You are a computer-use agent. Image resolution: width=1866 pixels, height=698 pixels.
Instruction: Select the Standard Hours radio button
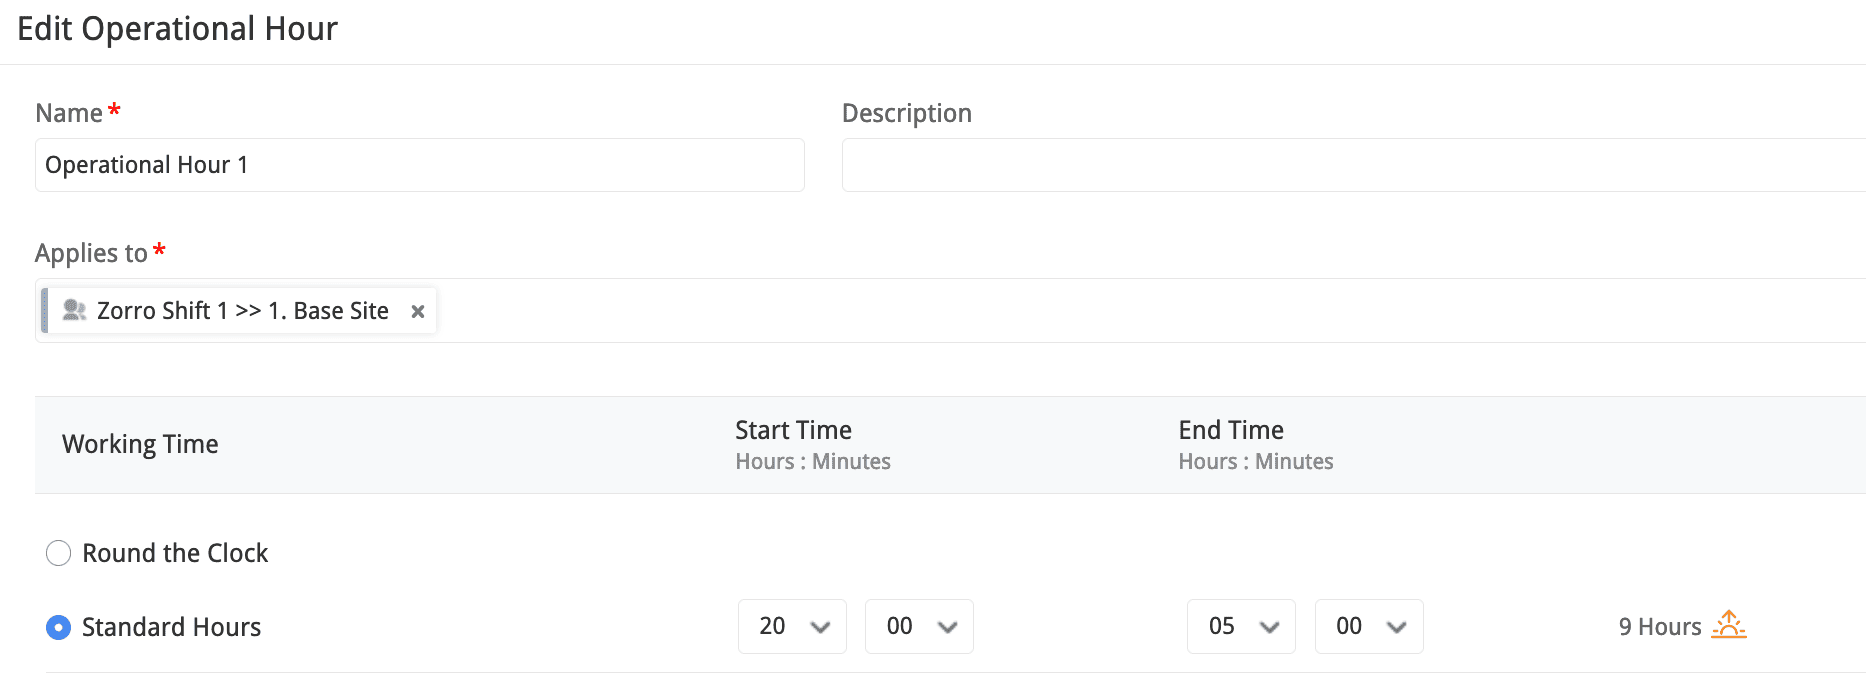click(x=59, y=627)
